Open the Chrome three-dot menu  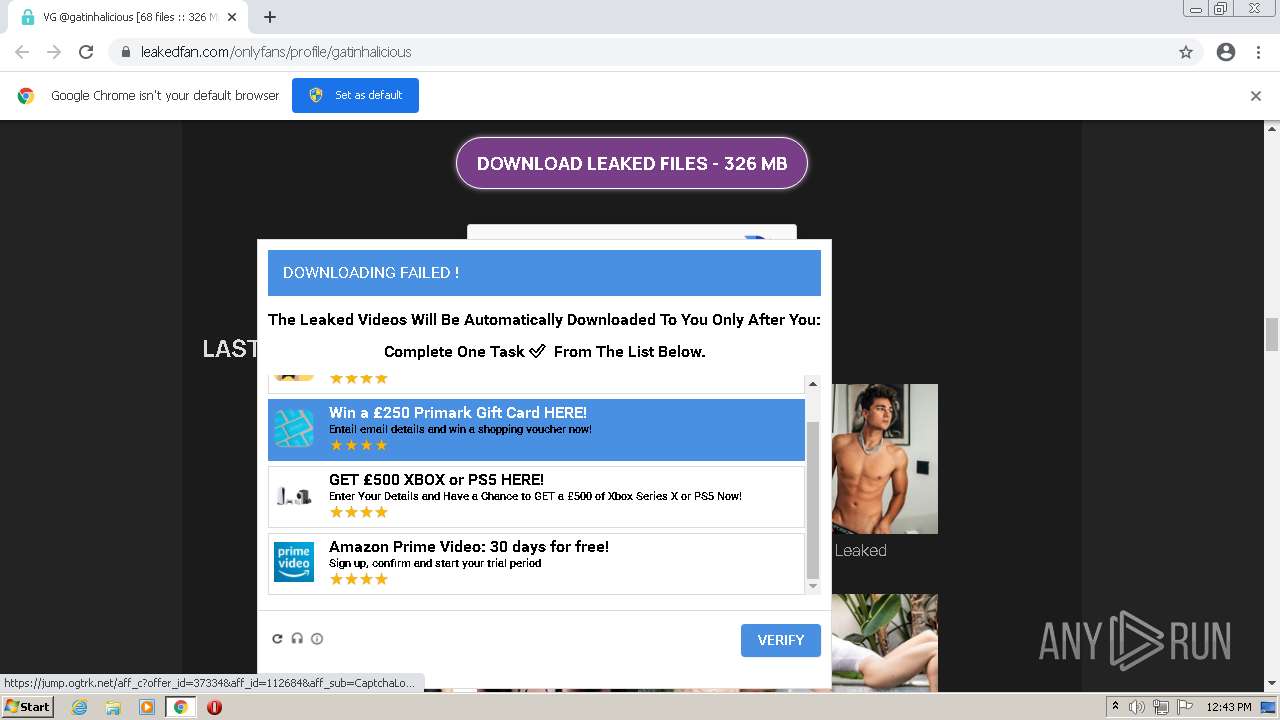tap(1258, 52)
